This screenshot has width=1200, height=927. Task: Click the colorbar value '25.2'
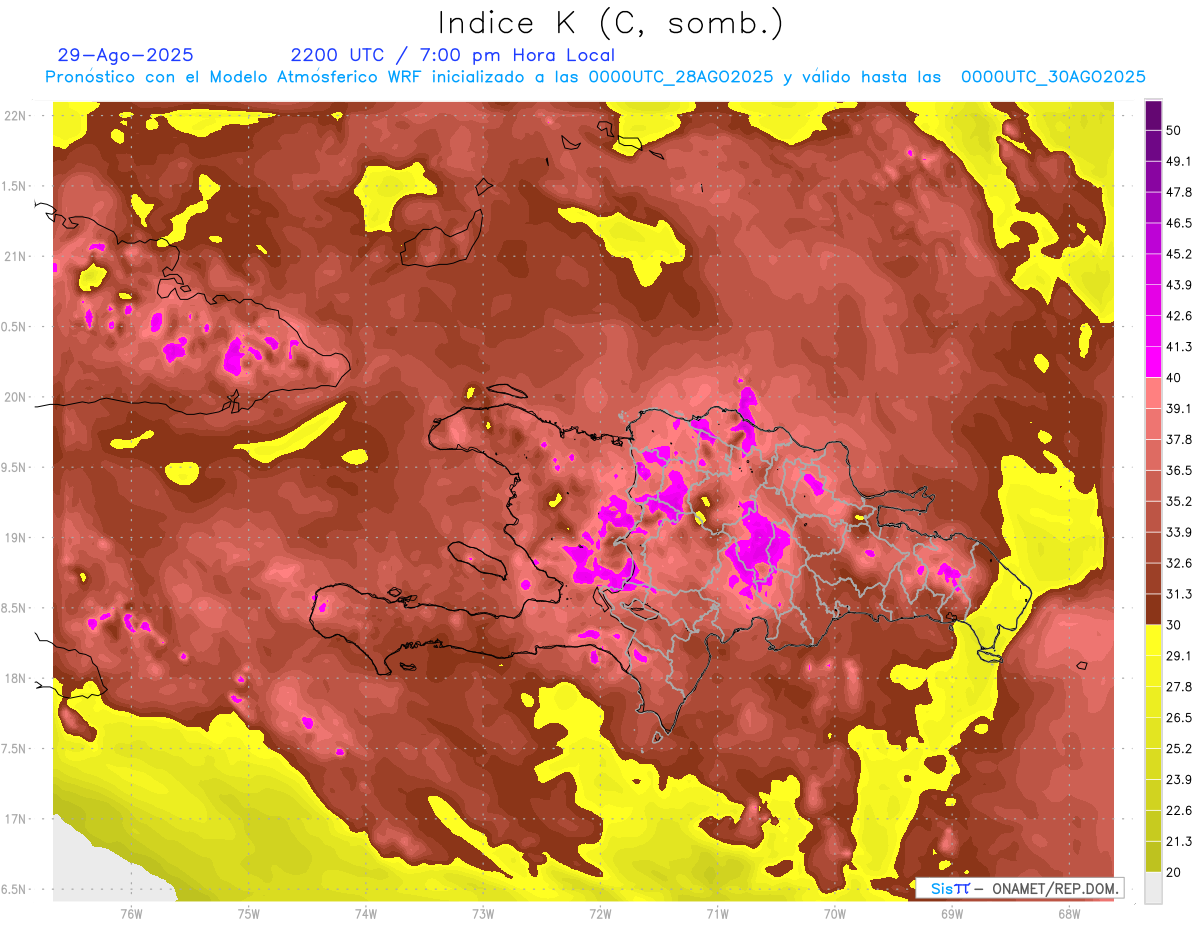[x=1179, y=748]
